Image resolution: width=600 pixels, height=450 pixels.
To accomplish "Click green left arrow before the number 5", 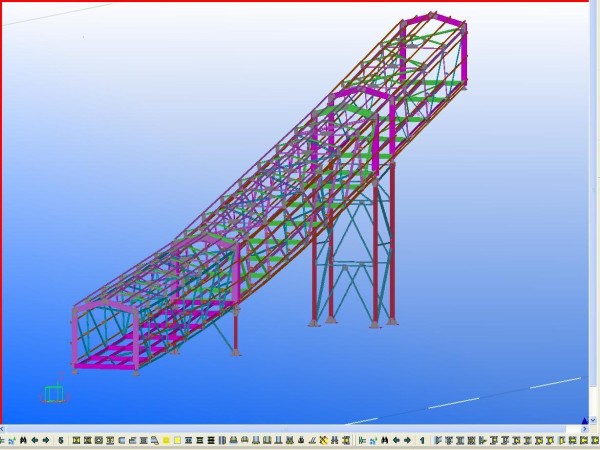I will [x=35, y=440].
